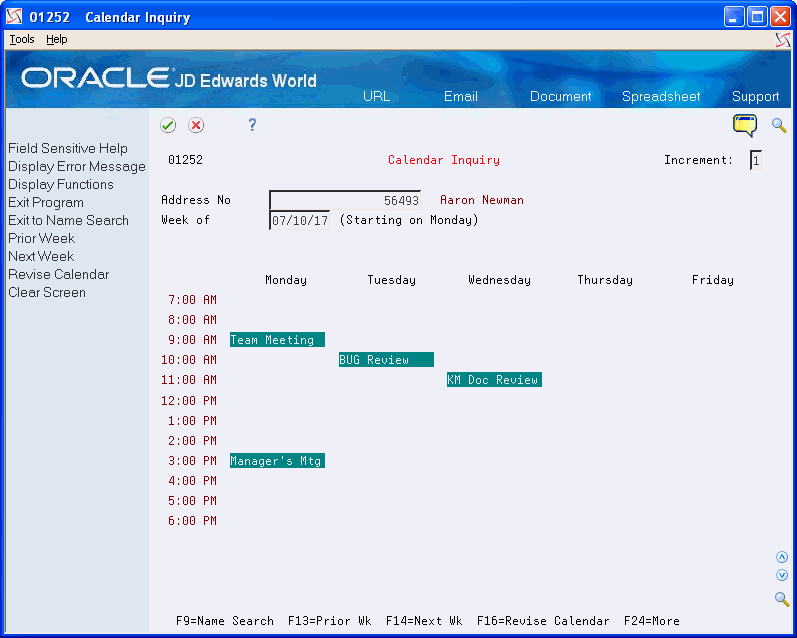This screenshot has height=638, width=797.
Task: Open the Spreadsheet link in banner
Action: (x=661, y=97)
